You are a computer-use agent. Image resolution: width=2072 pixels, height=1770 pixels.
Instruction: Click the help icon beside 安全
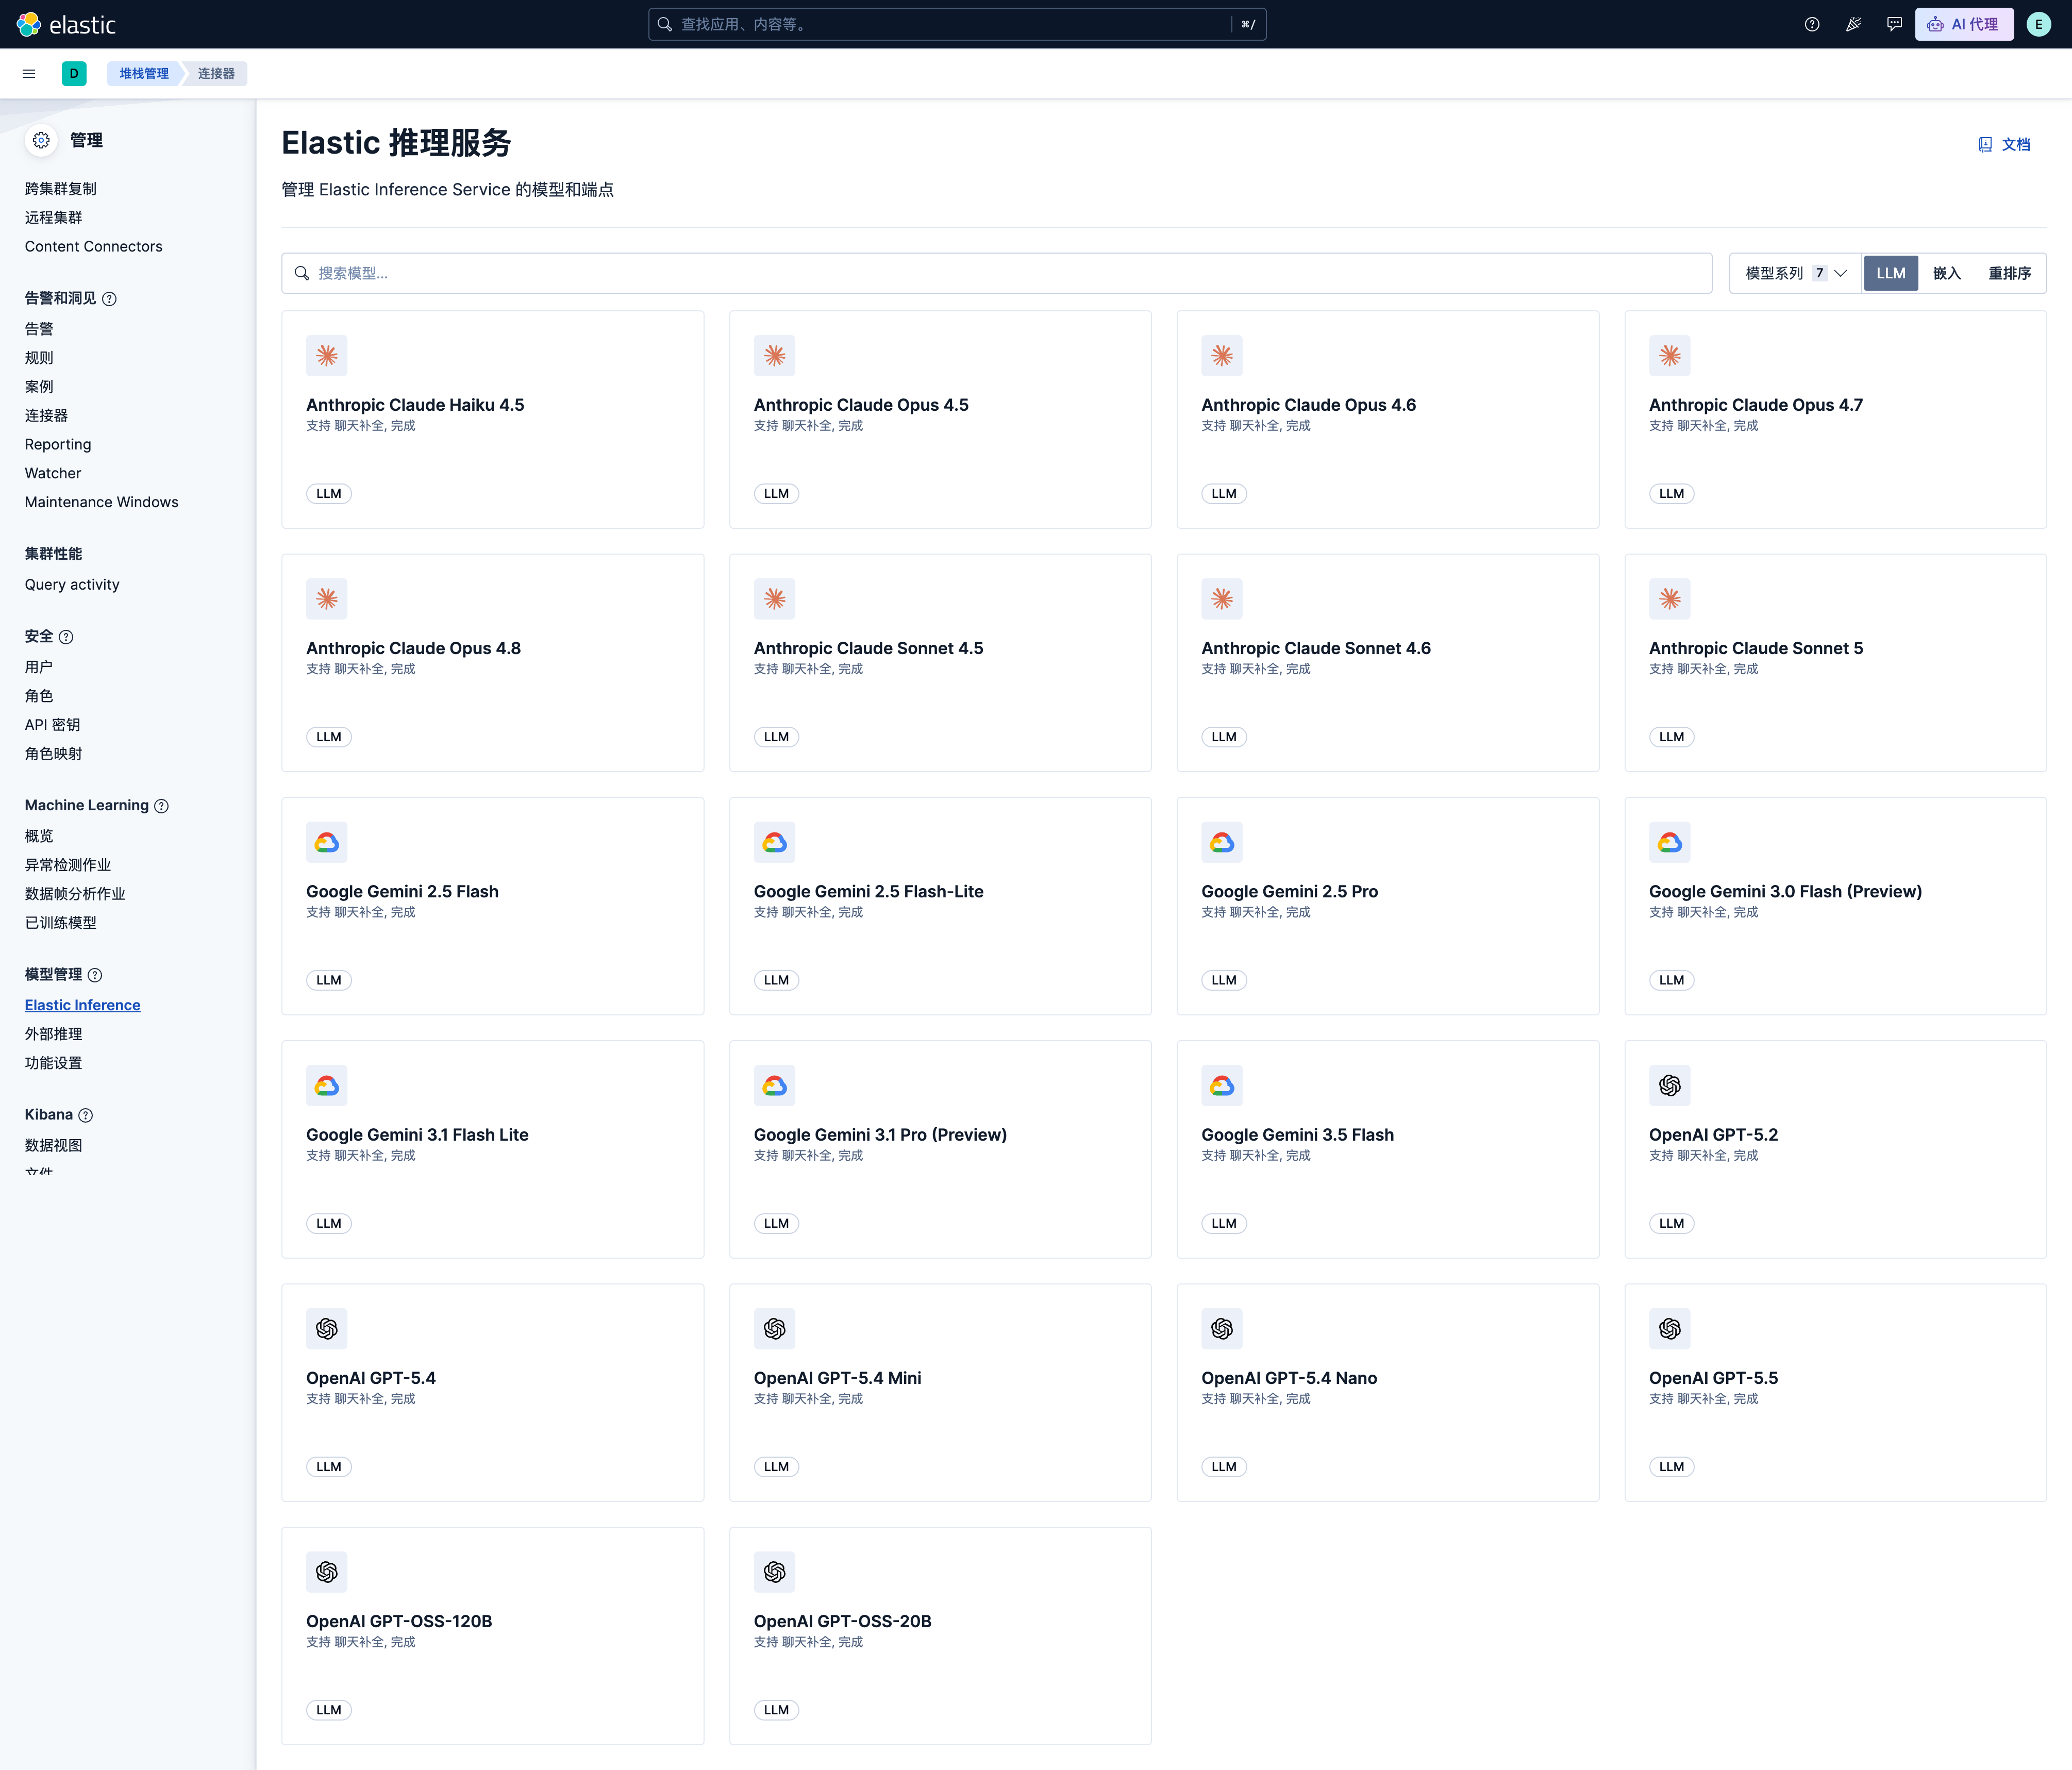[66, 636]
